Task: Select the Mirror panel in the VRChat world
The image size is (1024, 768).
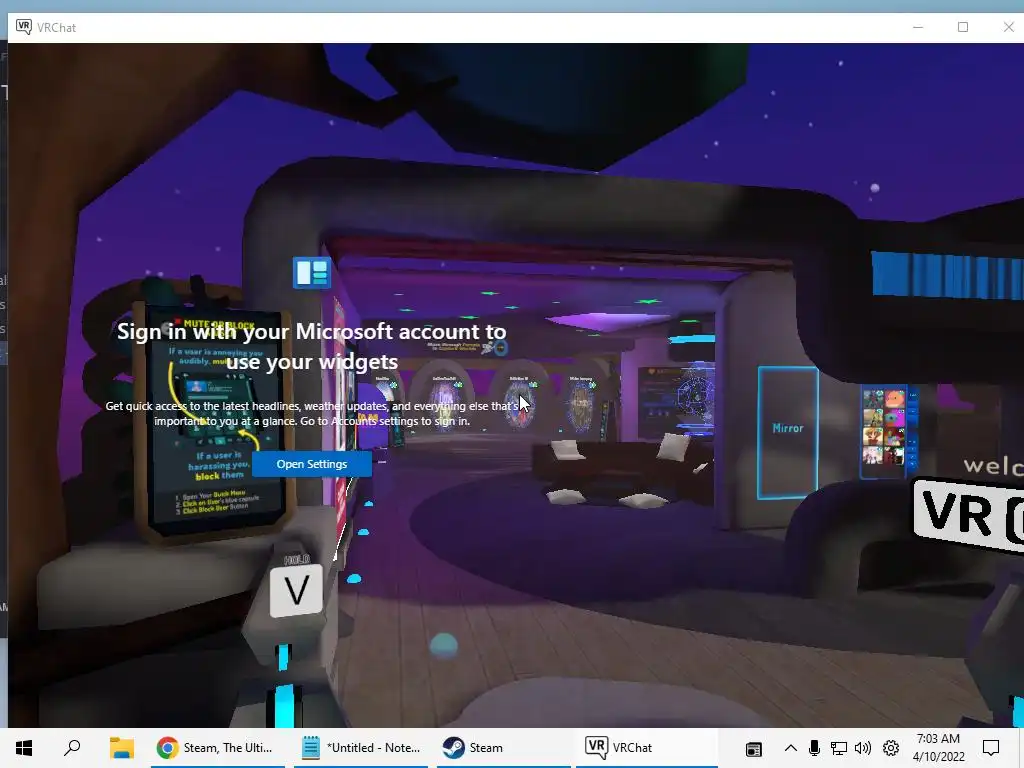Action: point(788,432)
